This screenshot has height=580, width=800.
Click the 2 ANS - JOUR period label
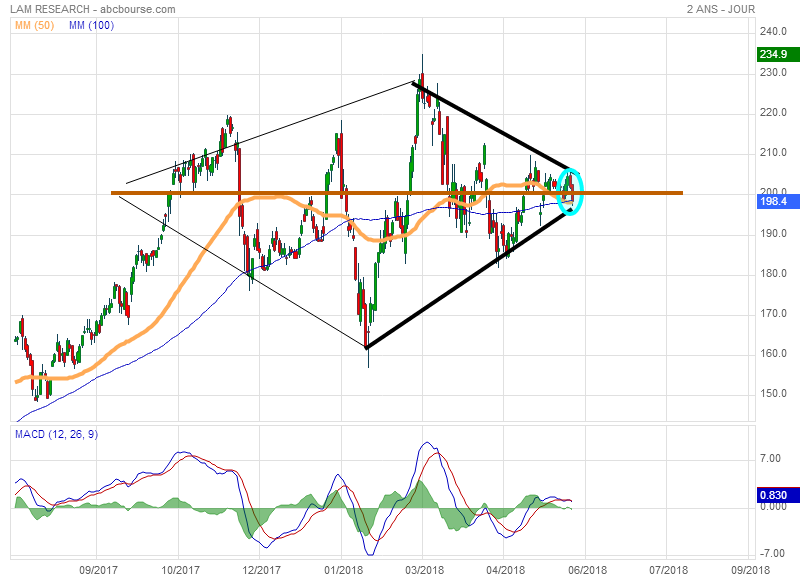[x=720, y=9]
